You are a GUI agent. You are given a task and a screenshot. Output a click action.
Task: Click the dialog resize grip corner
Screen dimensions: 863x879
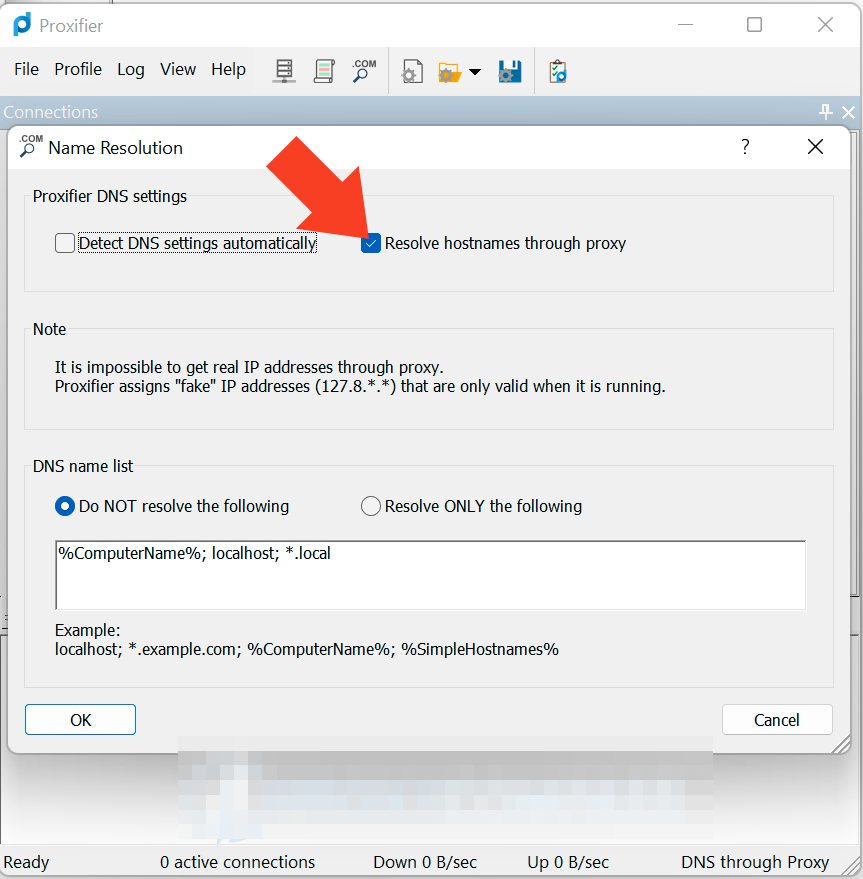point(841,744)
